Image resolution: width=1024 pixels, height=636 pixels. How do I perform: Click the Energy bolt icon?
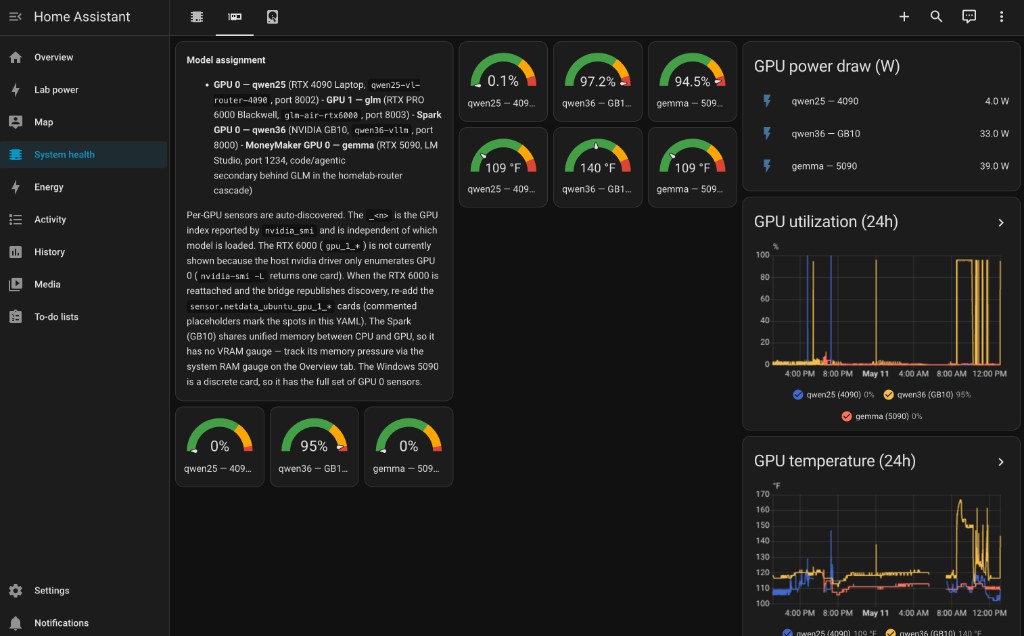click(x=16, y=187)
